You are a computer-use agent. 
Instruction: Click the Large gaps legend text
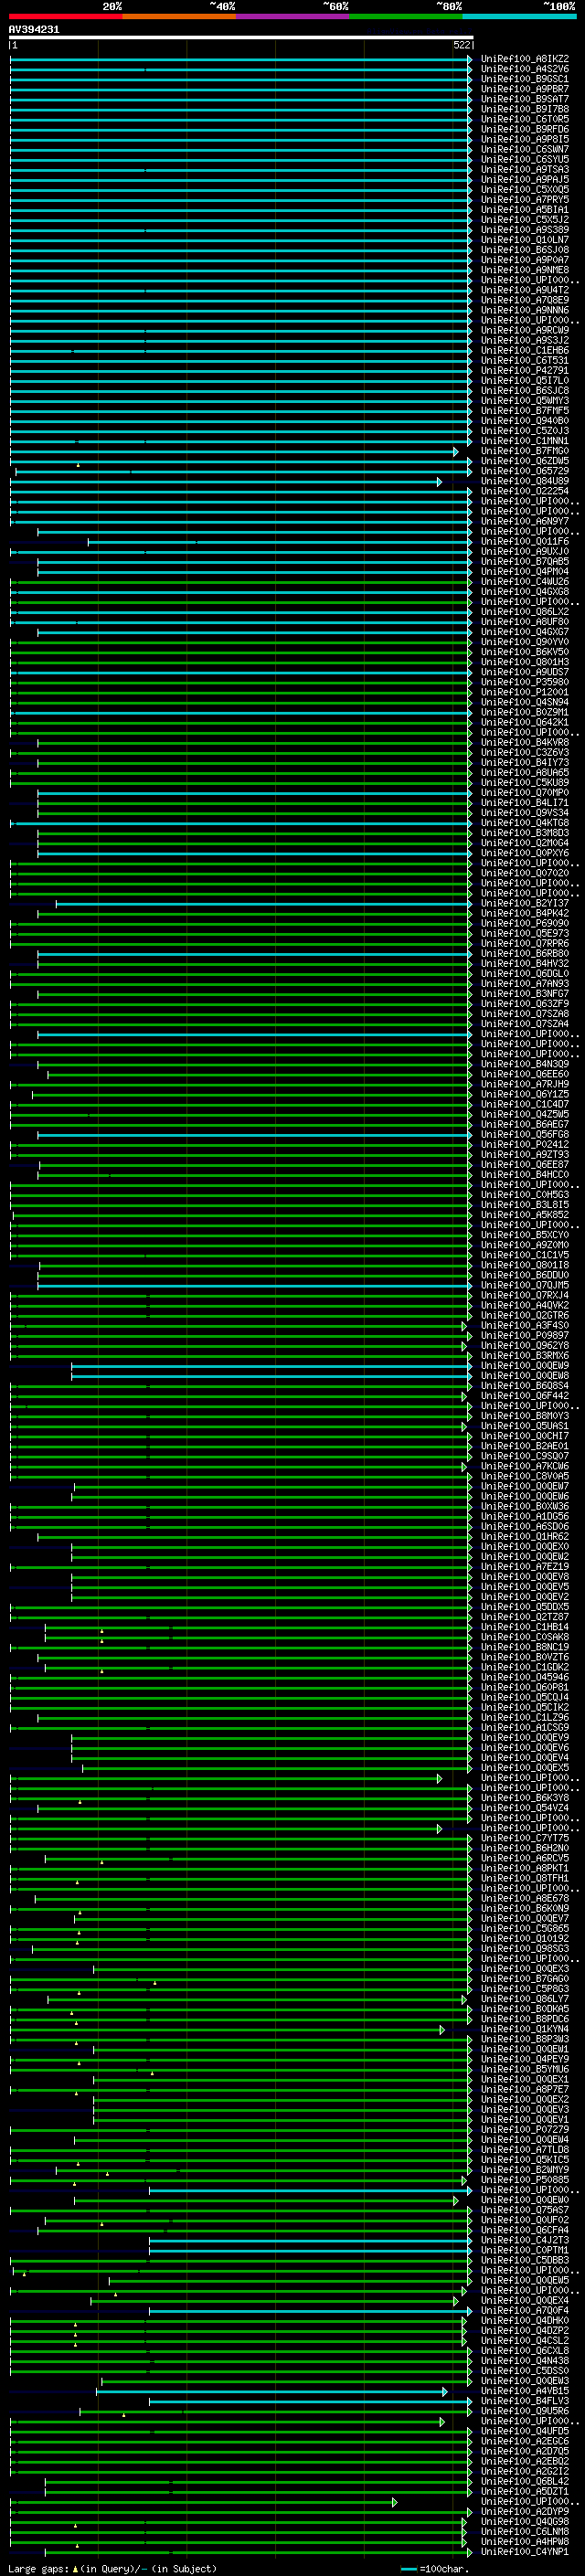(38, 2569)
